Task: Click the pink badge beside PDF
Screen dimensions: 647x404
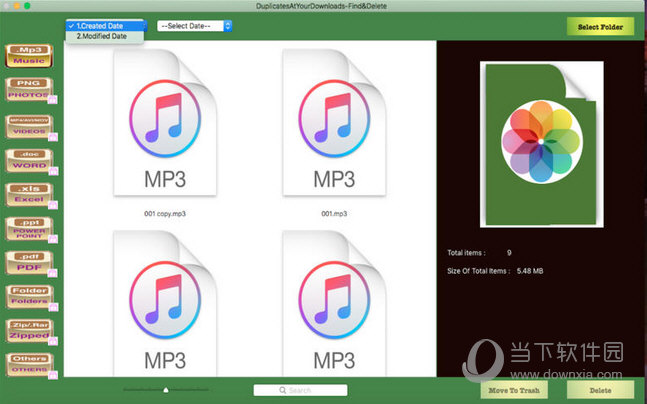Action: click(53, 273)
